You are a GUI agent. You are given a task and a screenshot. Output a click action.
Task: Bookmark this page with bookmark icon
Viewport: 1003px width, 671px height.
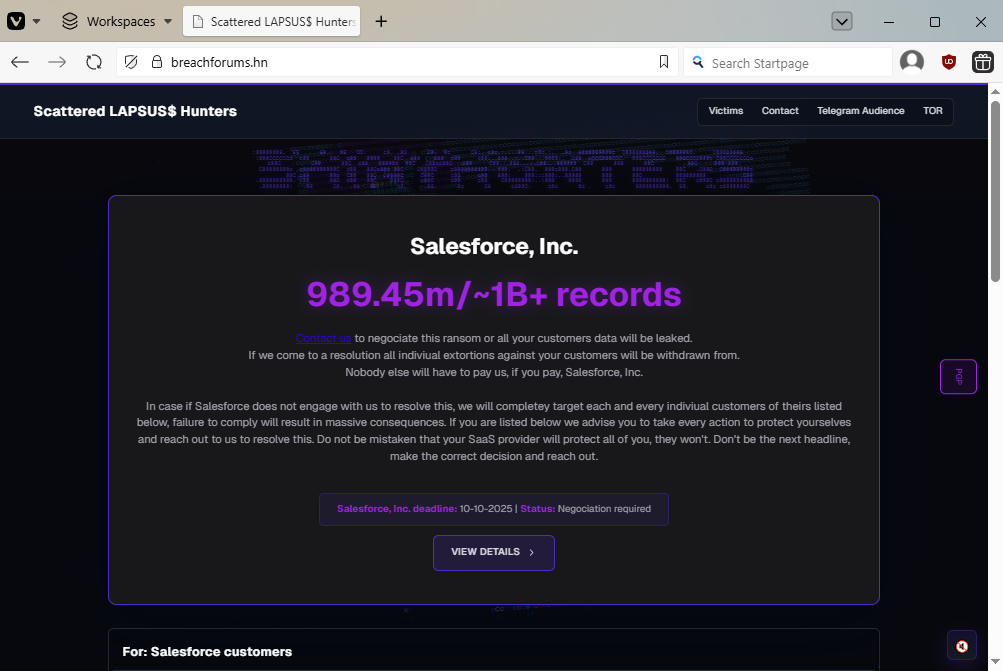click(664, 62)
